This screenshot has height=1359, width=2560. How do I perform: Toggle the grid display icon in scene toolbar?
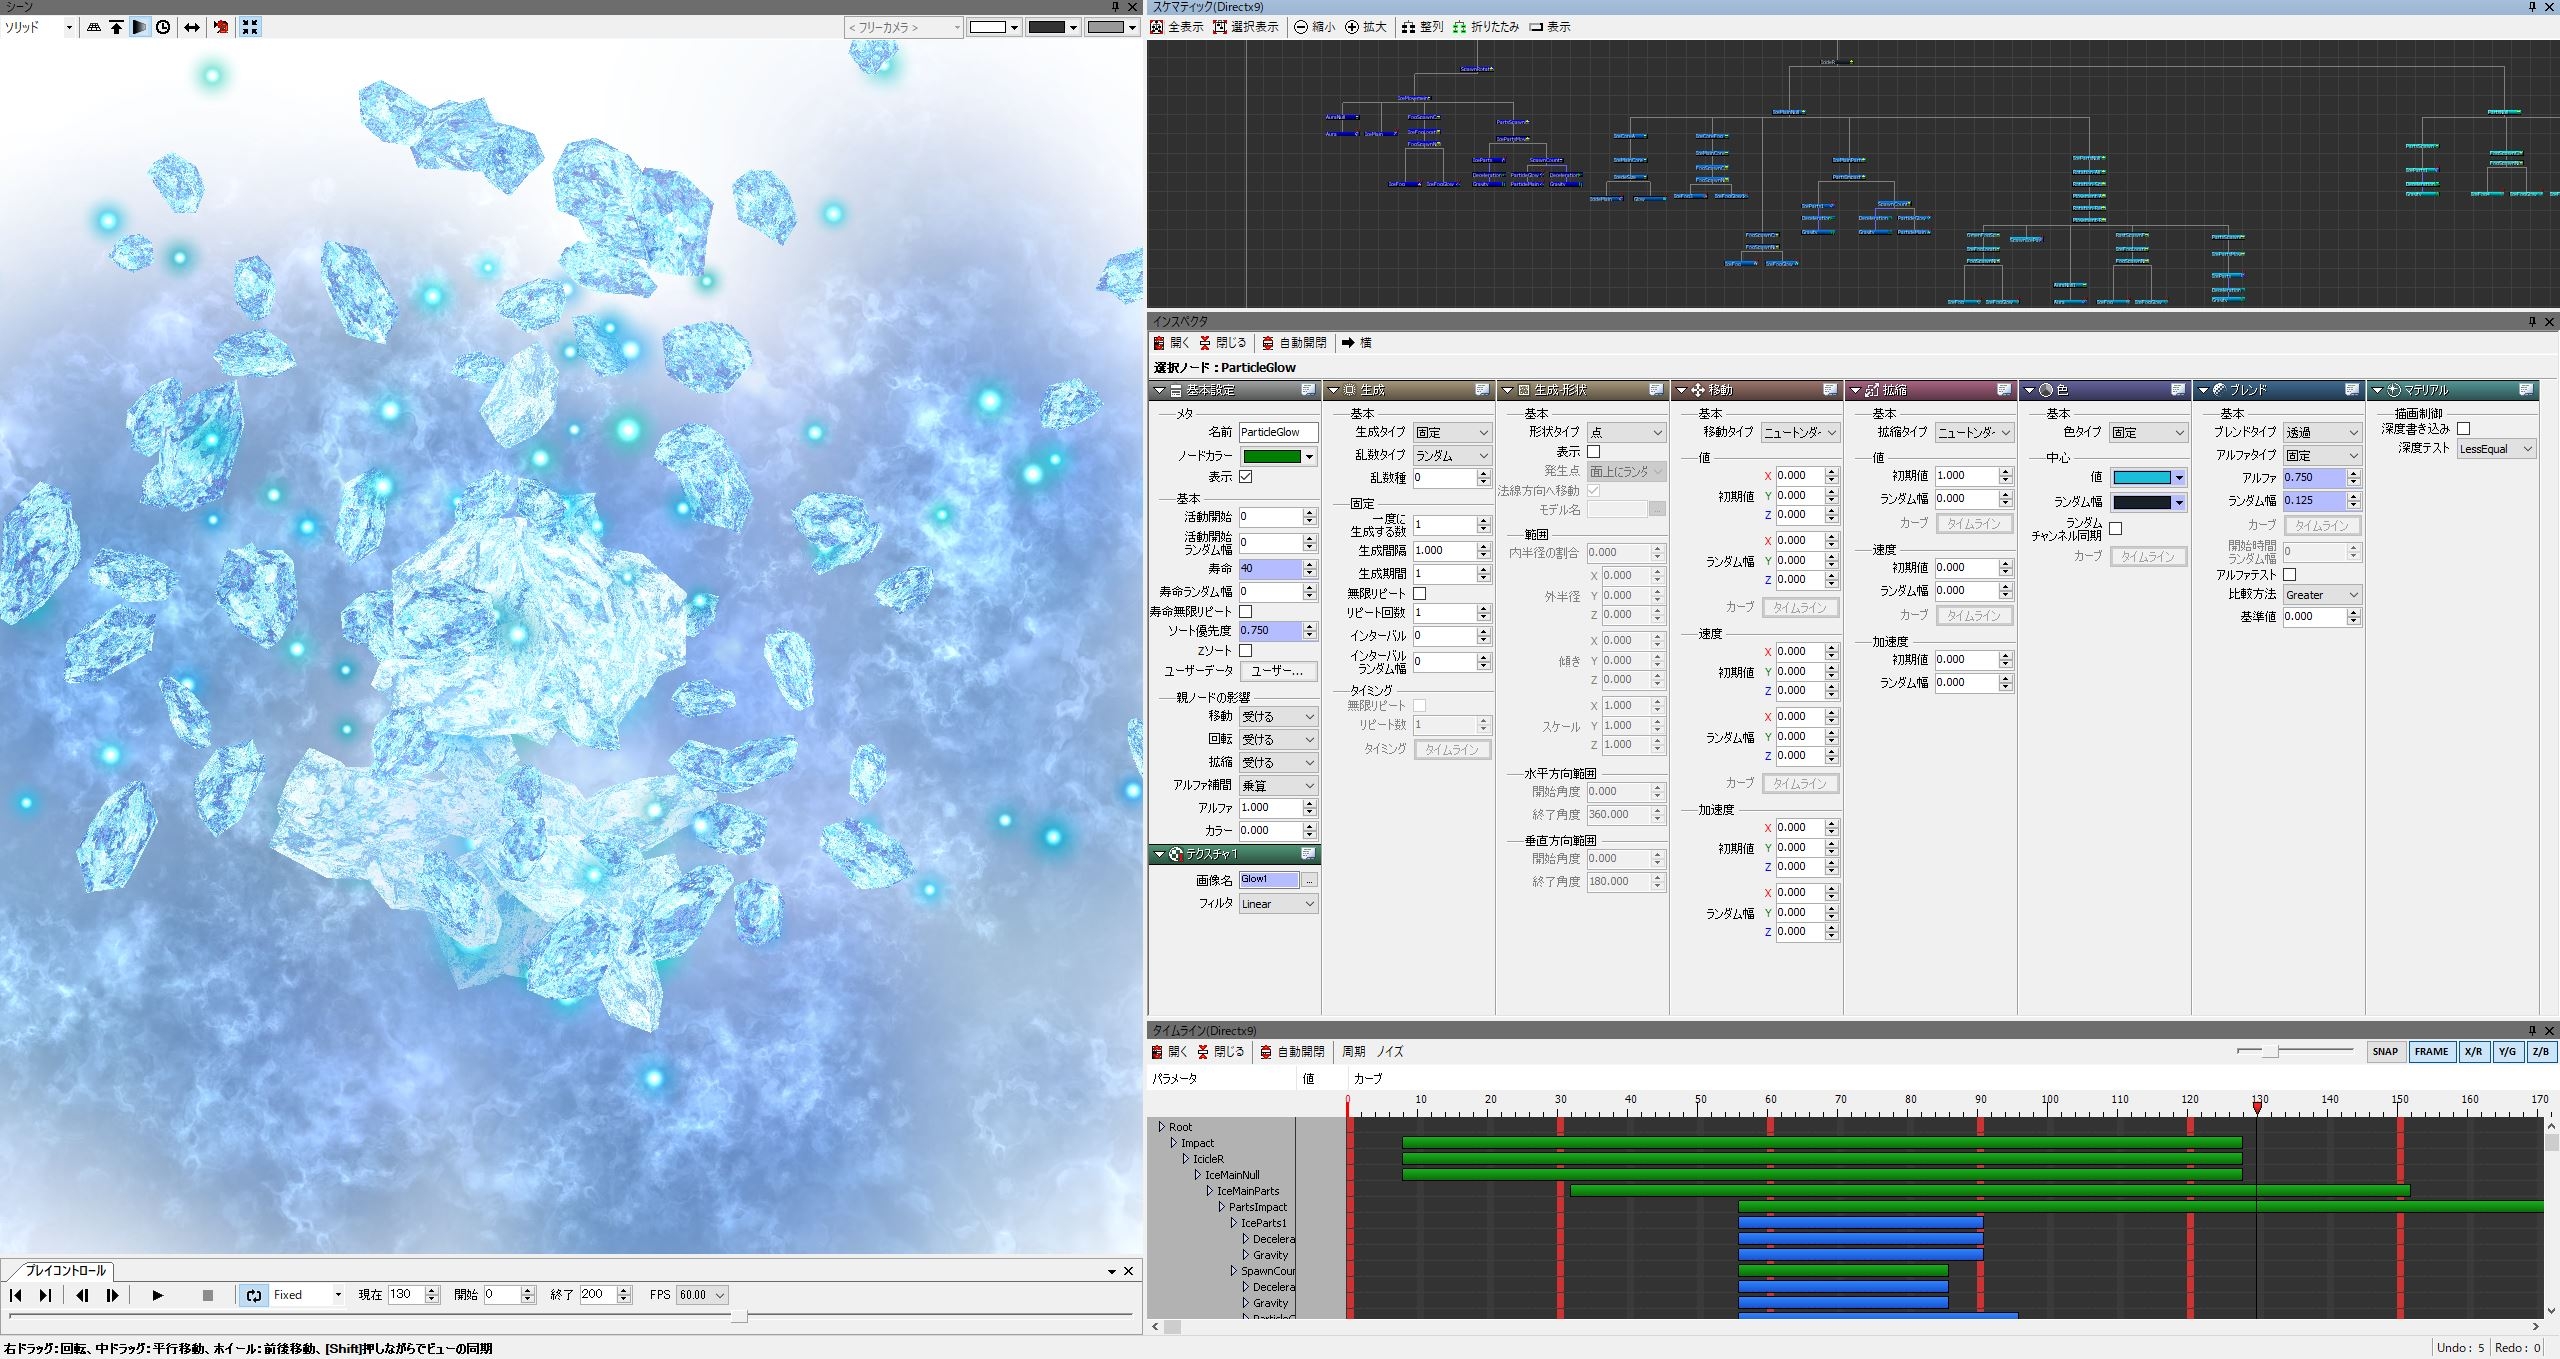tap(94, 27)
